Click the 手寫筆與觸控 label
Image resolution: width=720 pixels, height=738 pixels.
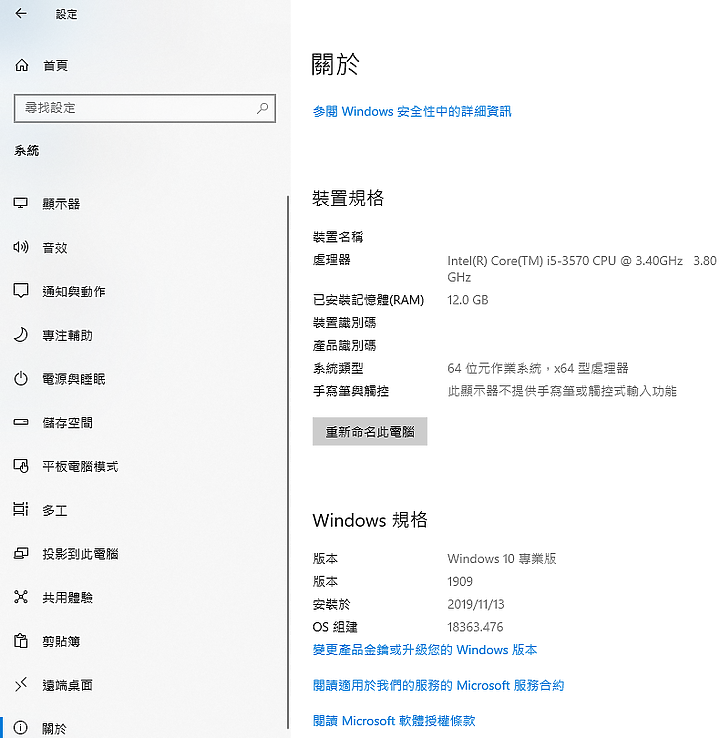(x=351, y=391)
